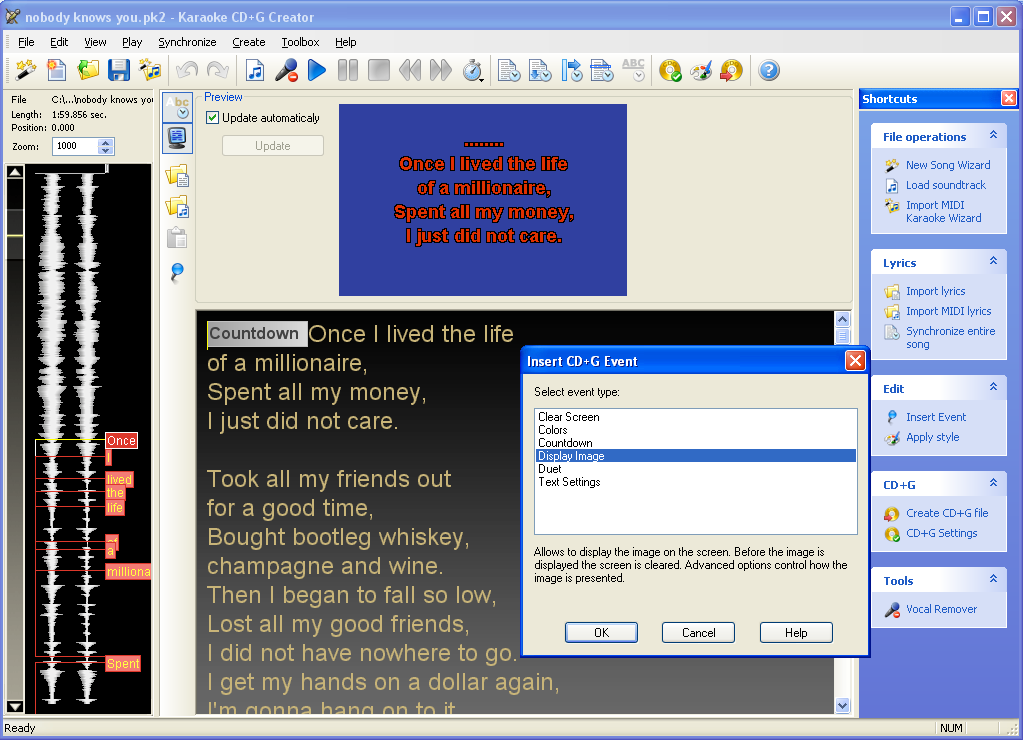
Task: Click the stopwatch timer toolbar icon
Action: point(472,70)
